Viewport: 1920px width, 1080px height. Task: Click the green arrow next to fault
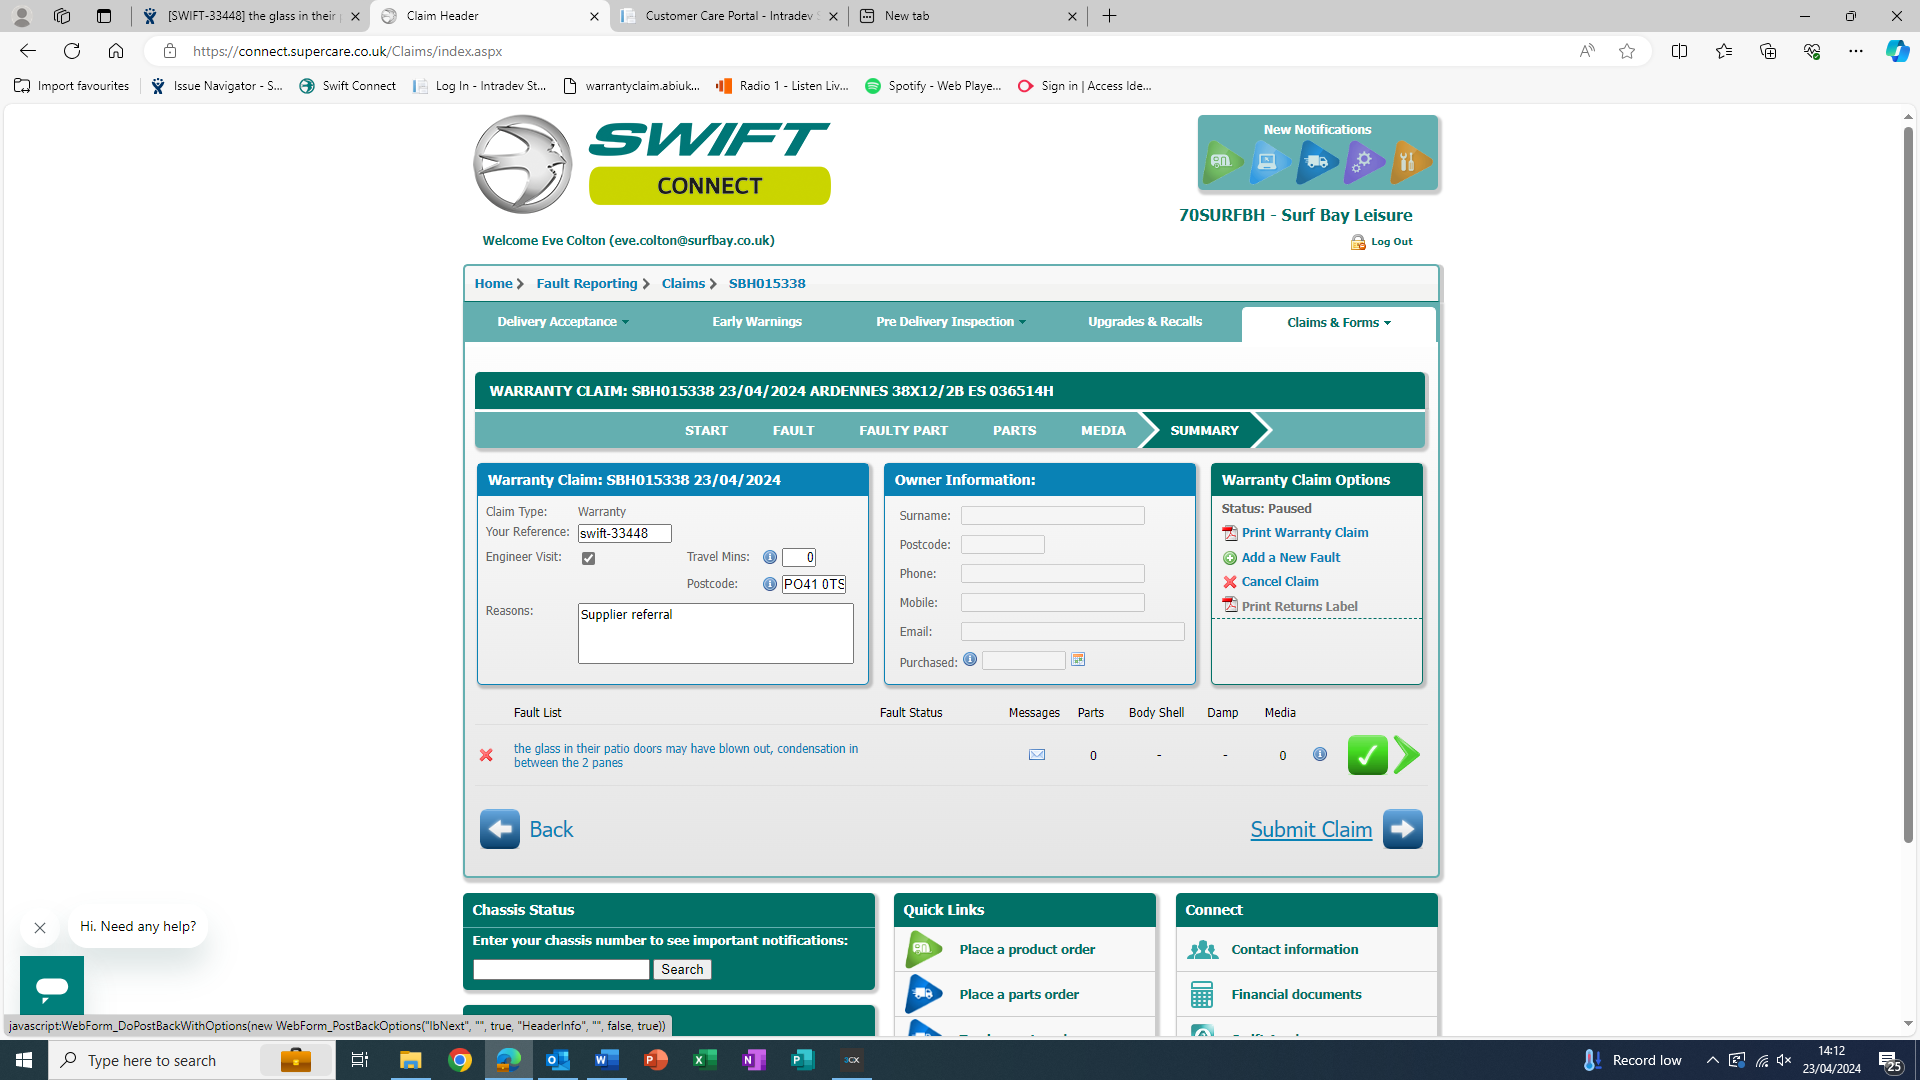pyautogui.click(x=1407, y=755)
